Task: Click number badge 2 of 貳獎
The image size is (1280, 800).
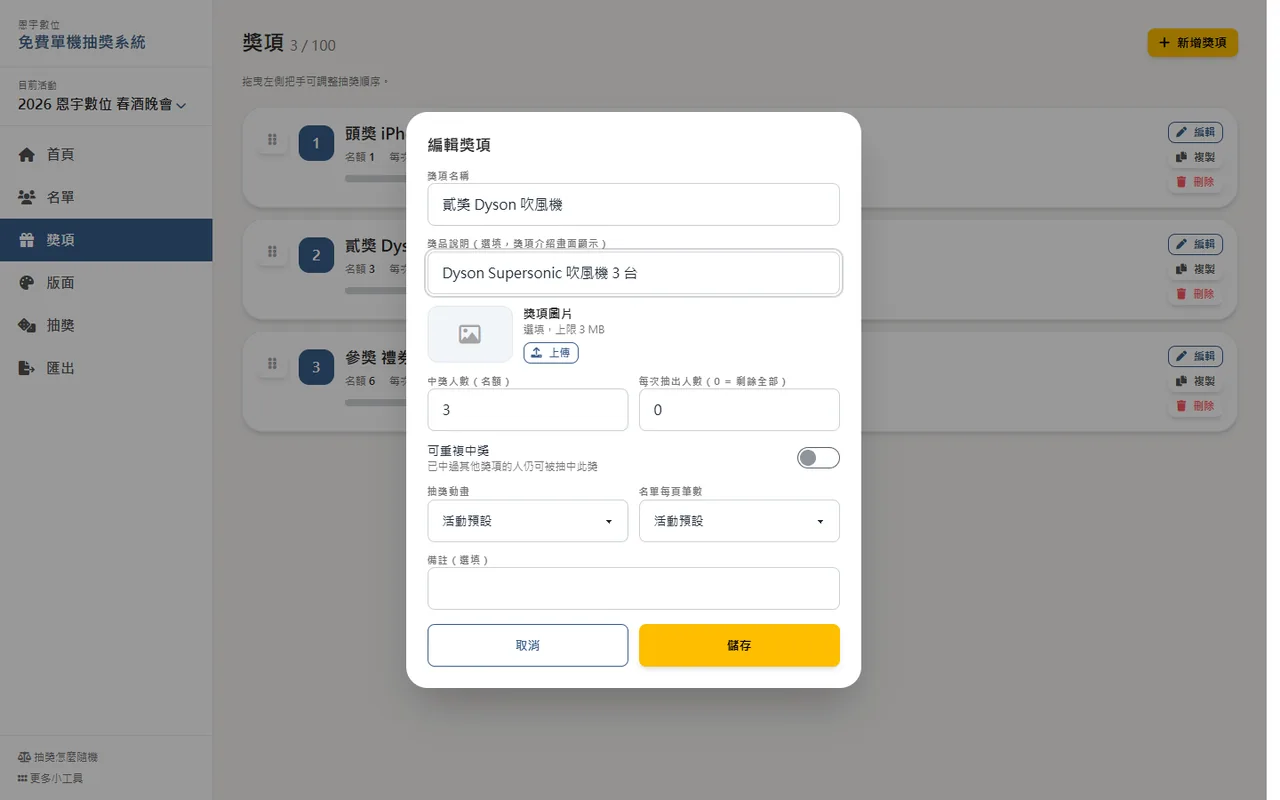Action: click(316, 255)
